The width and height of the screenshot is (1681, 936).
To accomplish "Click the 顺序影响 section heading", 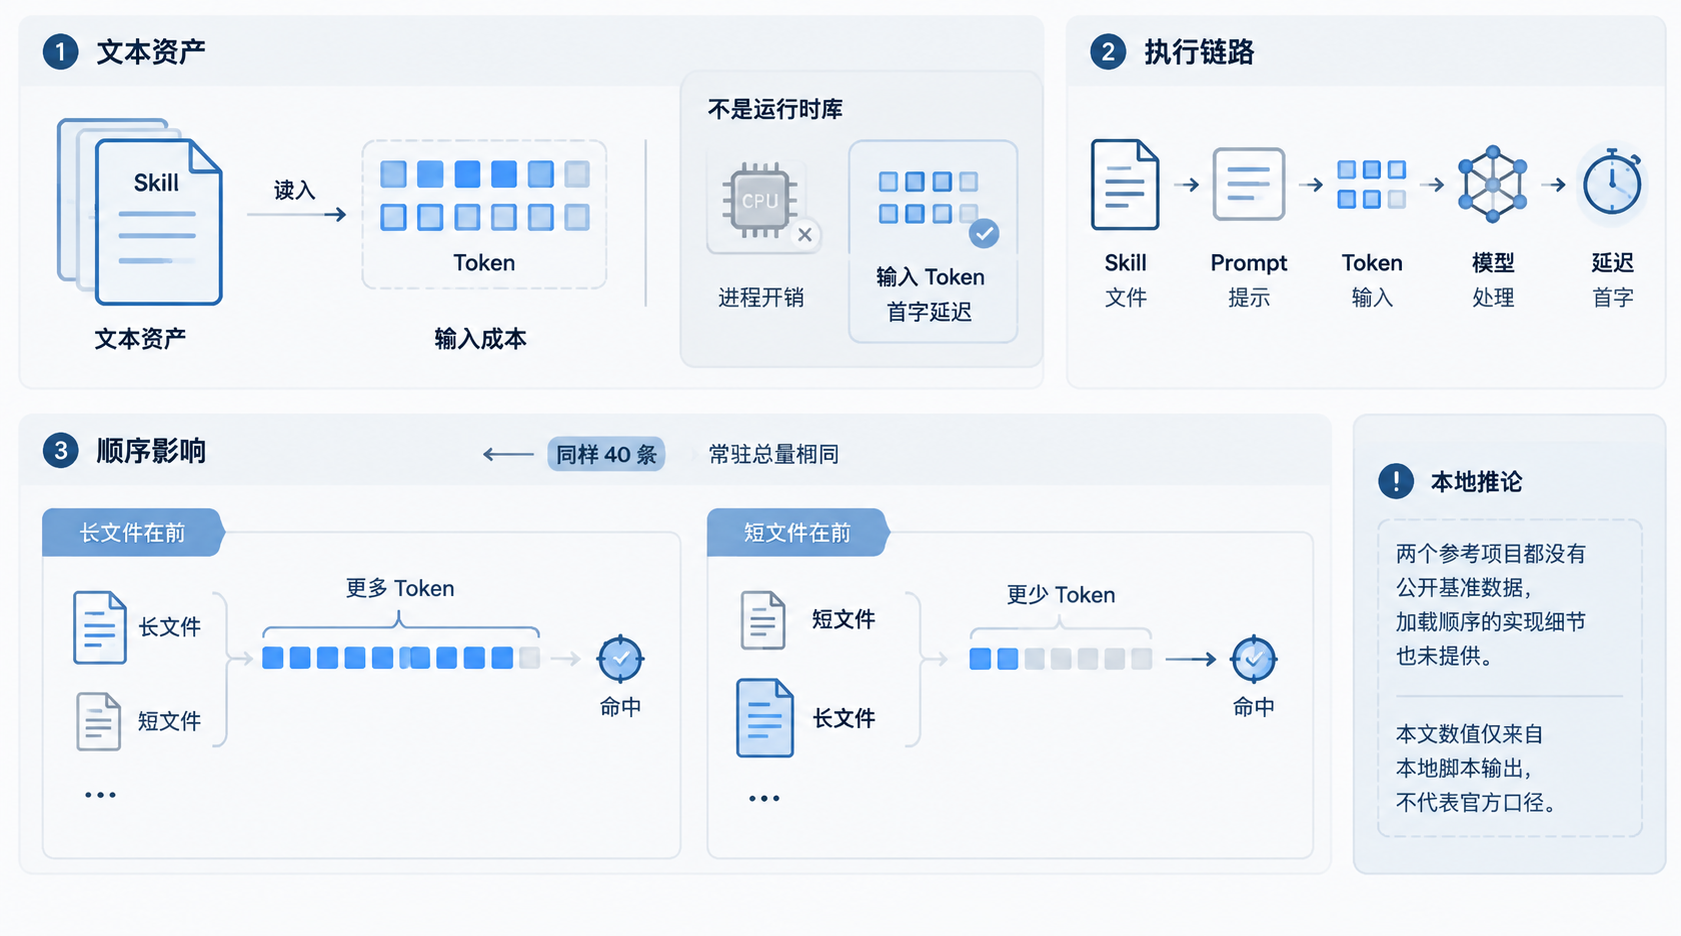I will pos(151,451).
